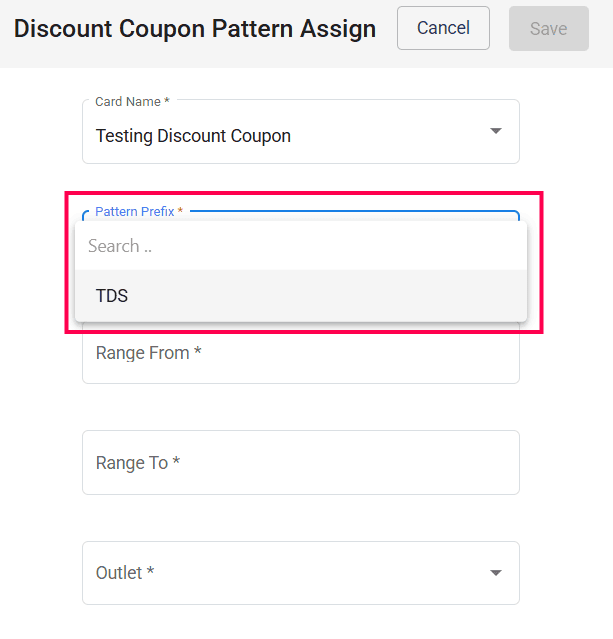Click the Pattern Prefix field's blue top border
Image resolution: width=613 pixels, height=639 pixels.
pyautogui.click(x=350, y=212)
